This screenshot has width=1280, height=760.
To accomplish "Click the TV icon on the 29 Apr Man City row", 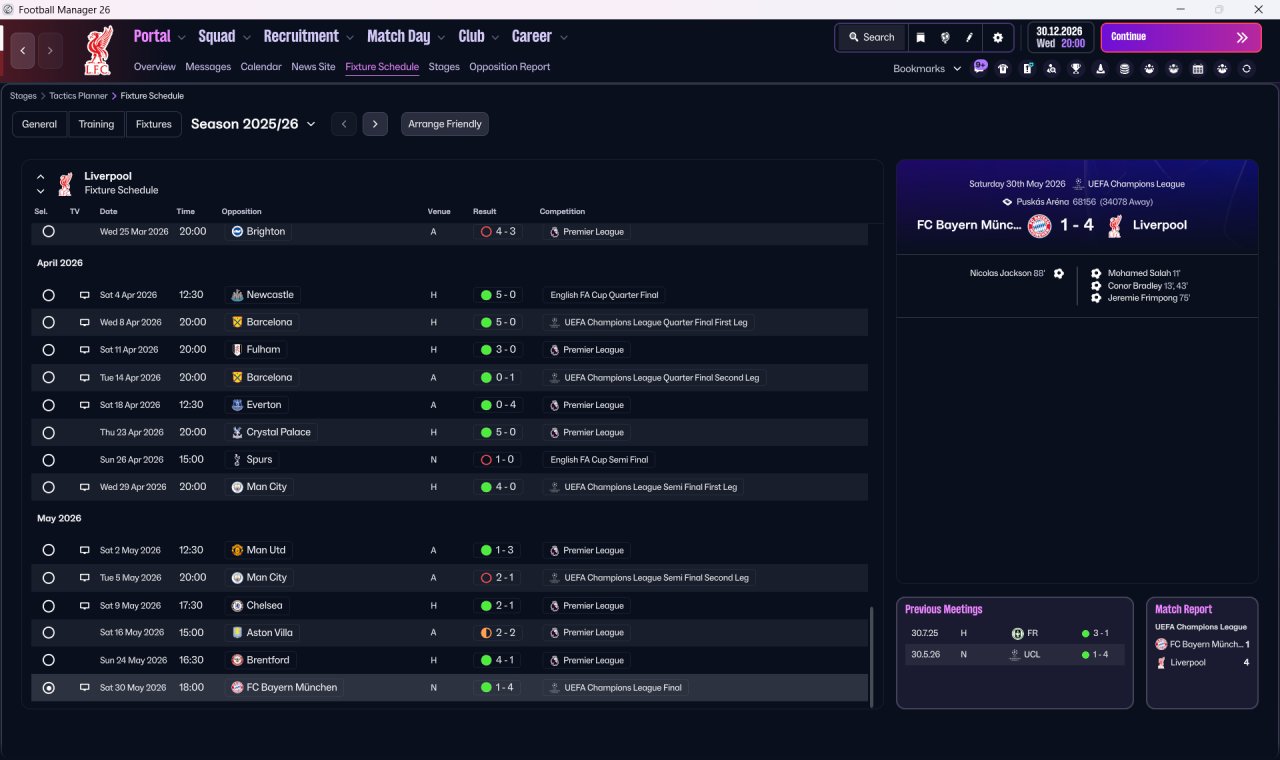I will [85, 487].
